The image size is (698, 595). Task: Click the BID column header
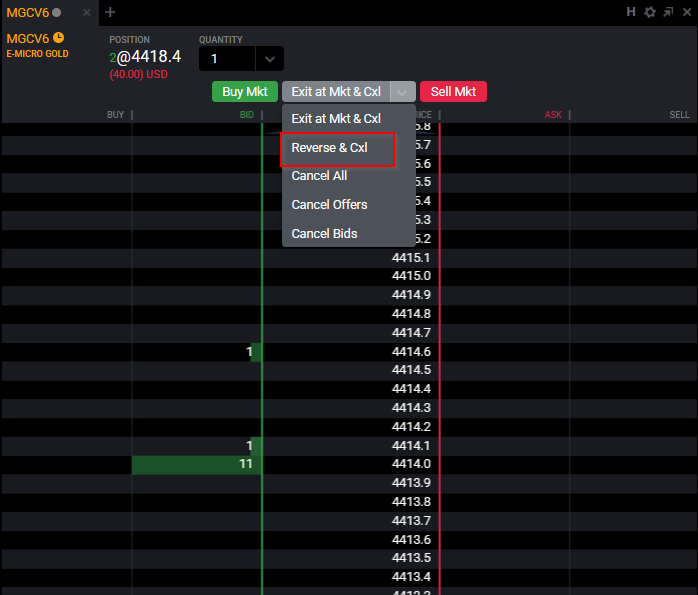pos(247,115)
